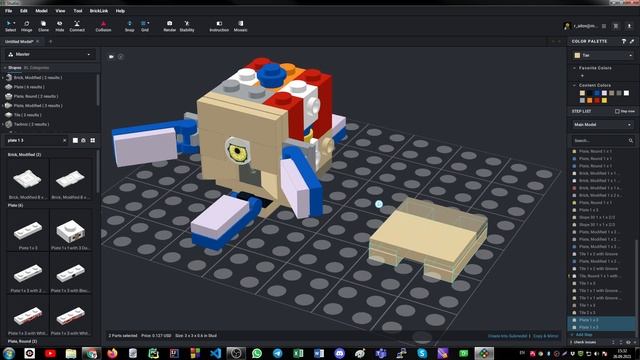Click the camera view icon in viewport
Viewport: 640px width, 360px height.
coord(111,57)
